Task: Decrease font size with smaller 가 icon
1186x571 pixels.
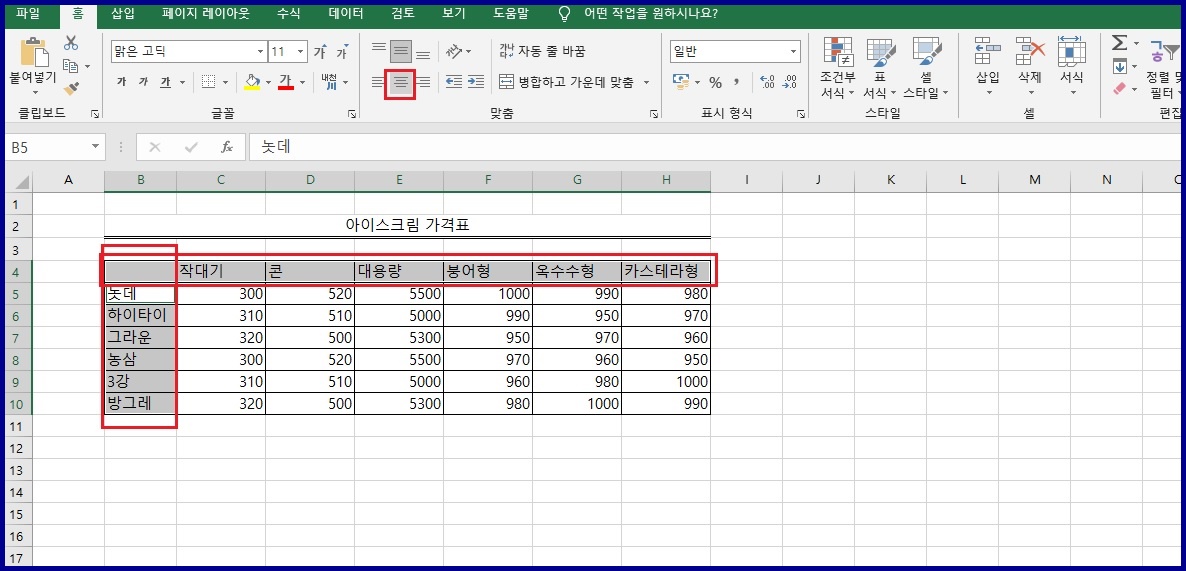Action: 342,51
